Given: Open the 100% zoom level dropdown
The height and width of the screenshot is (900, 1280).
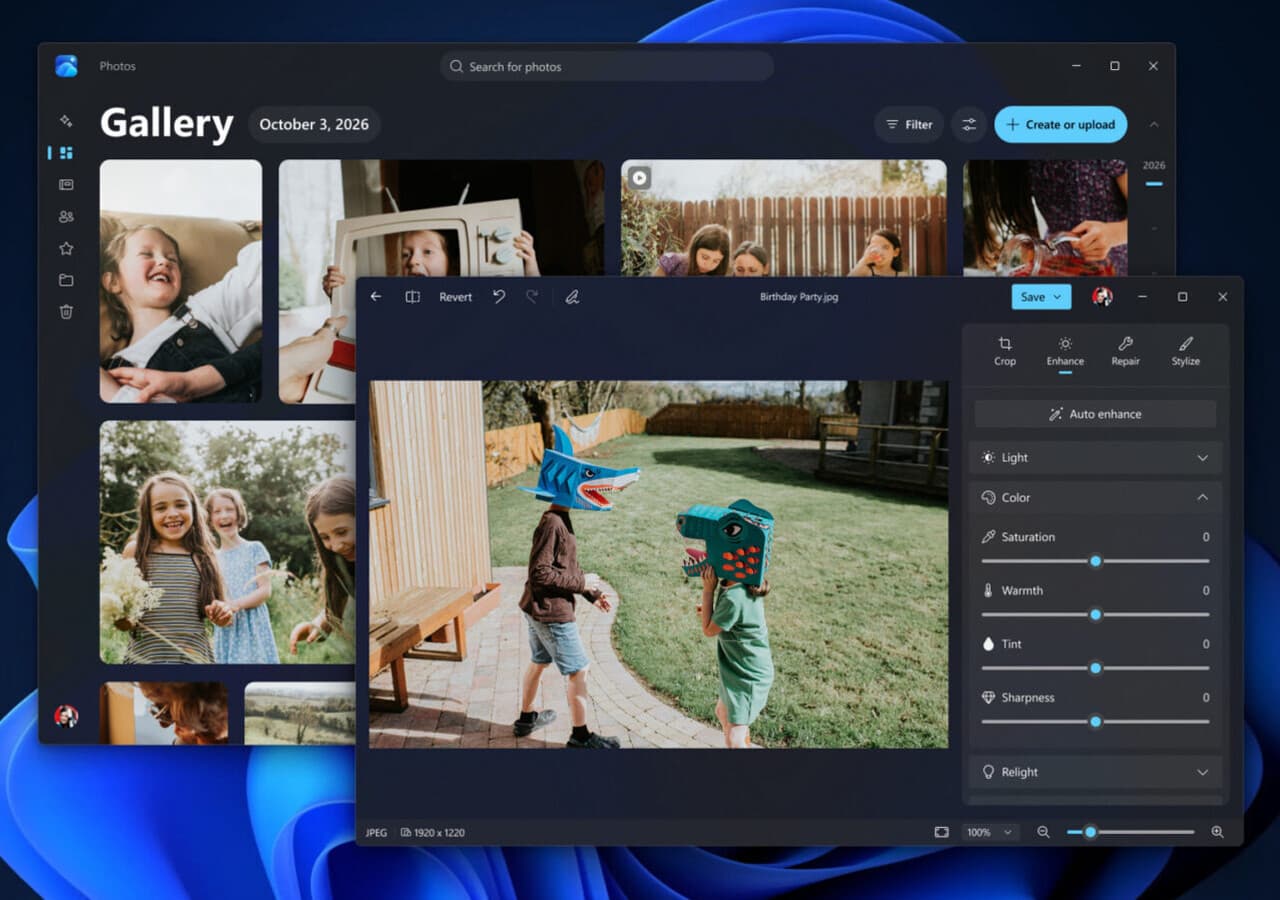Looking at the screenshot, I should (990, 832).
